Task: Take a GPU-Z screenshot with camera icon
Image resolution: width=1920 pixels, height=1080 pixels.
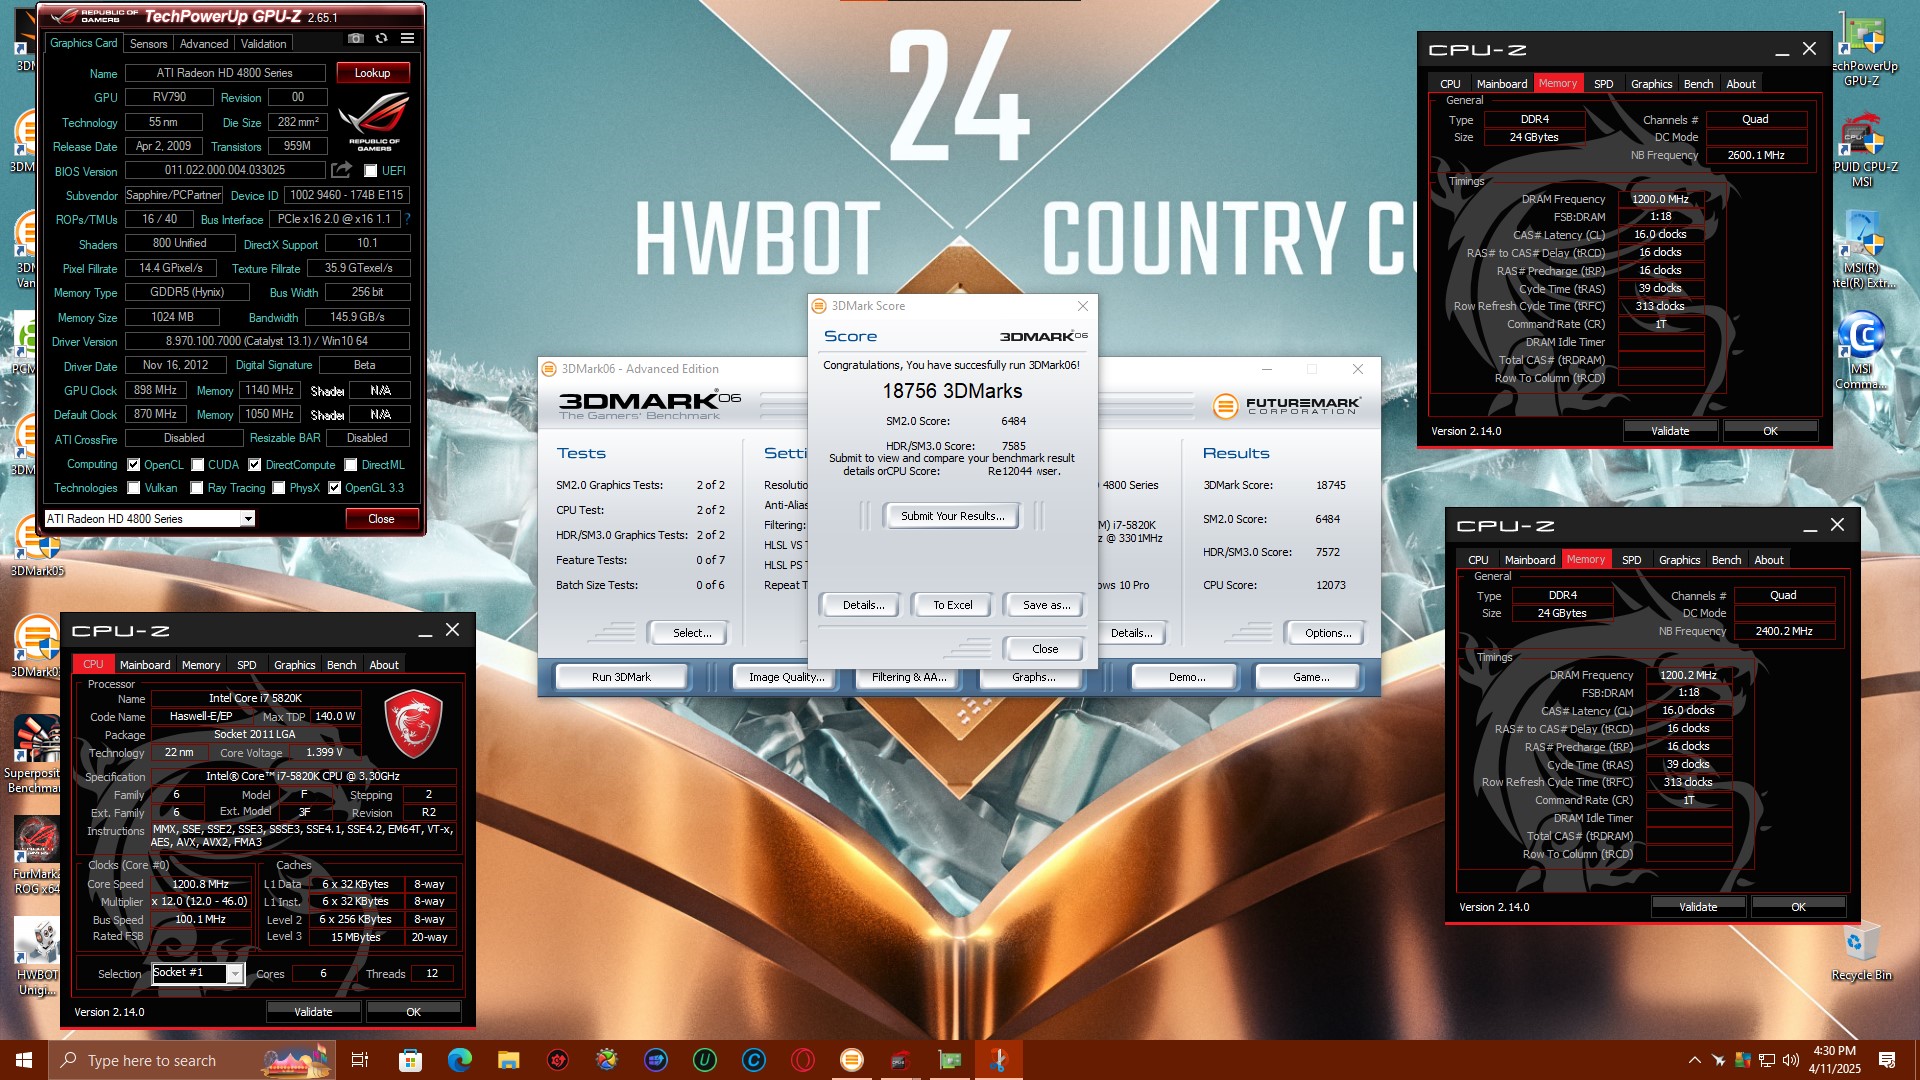Action: [355, 39]
